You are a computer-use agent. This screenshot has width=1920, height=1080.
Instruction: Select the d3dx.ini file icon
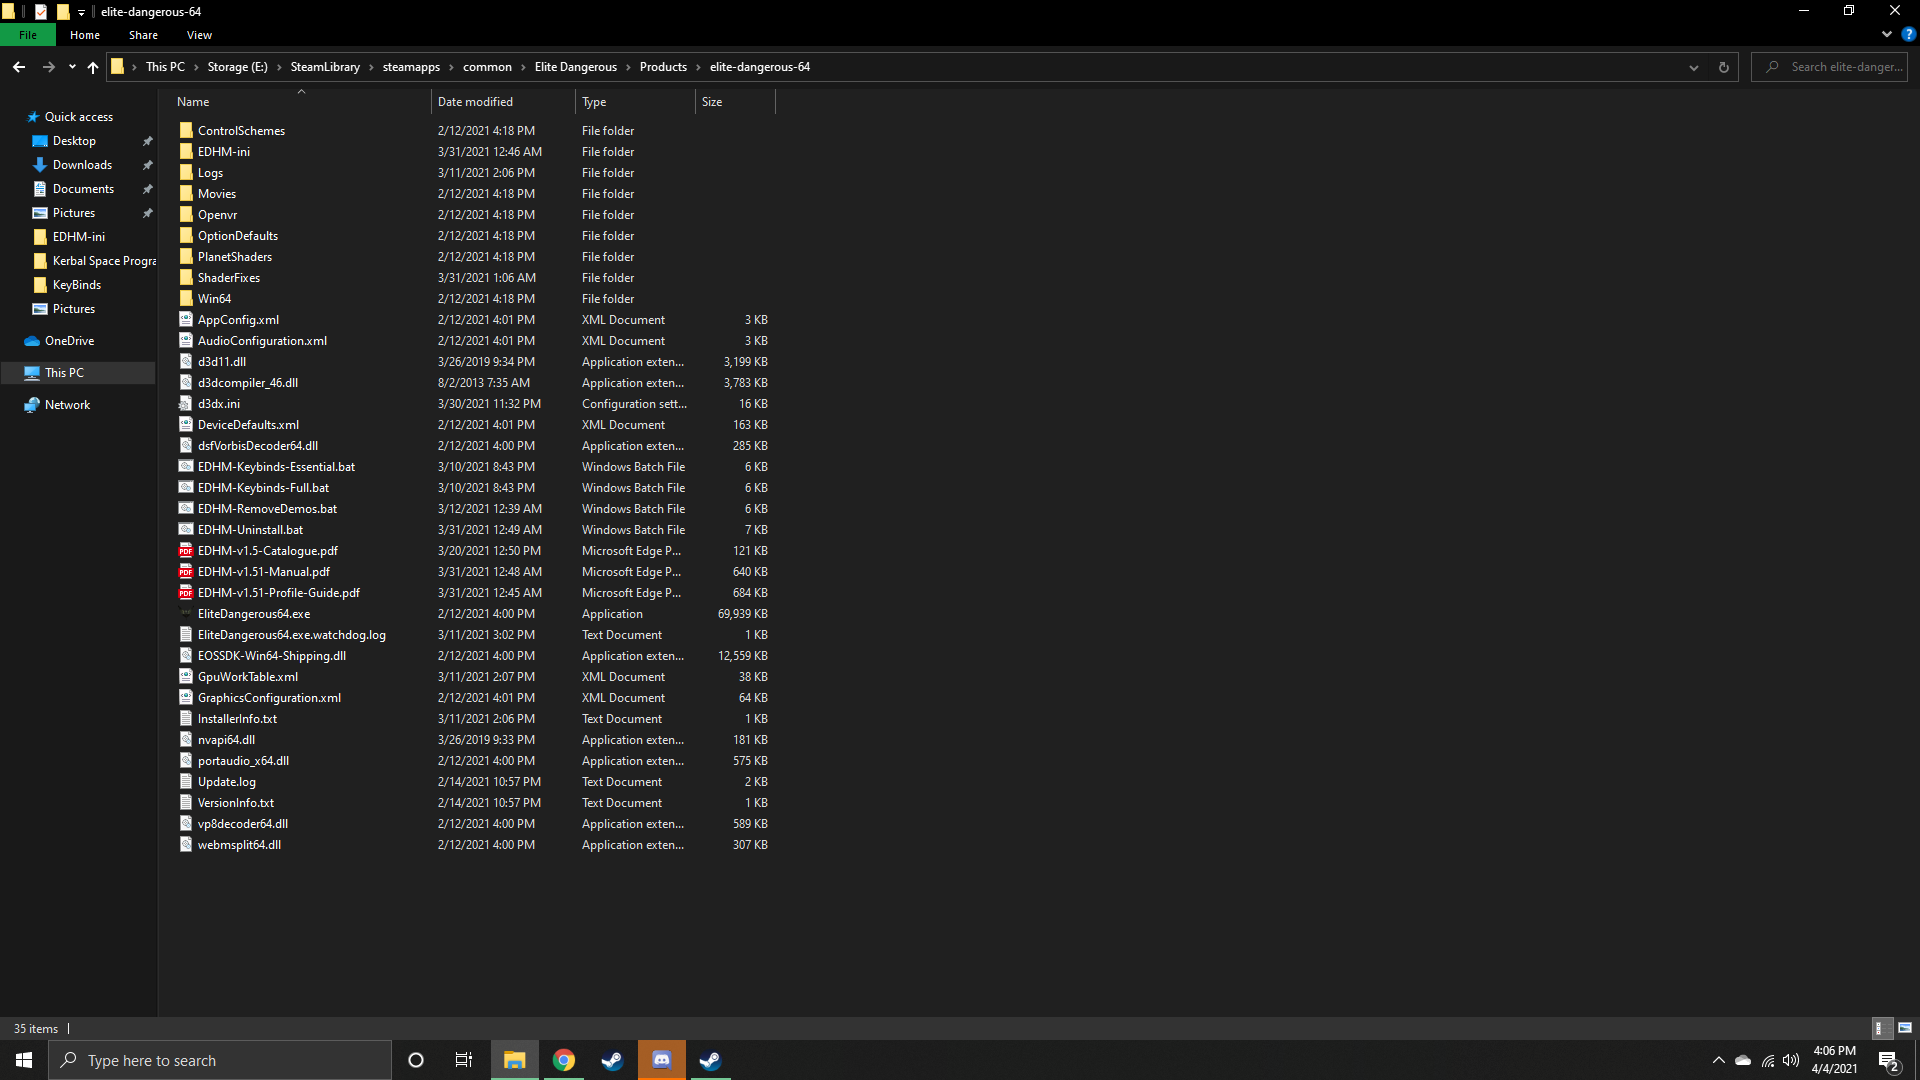pos(186,404)
